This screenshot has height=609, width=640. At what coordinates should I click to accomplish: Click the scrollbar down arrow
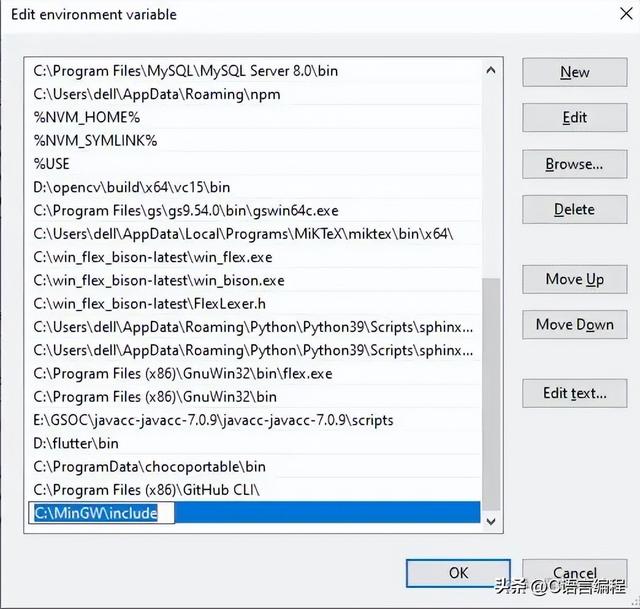coord(491,521)
